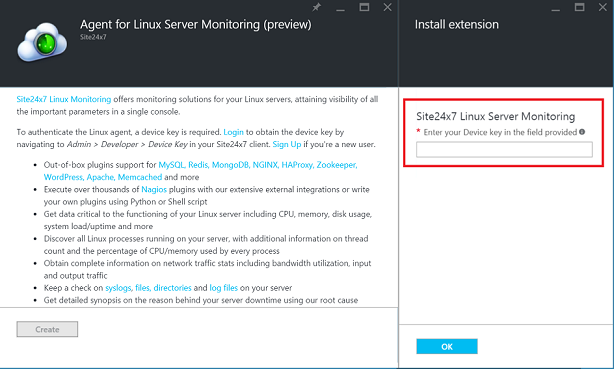
Task: Open the Sign Up link
Action: (287, 144)
